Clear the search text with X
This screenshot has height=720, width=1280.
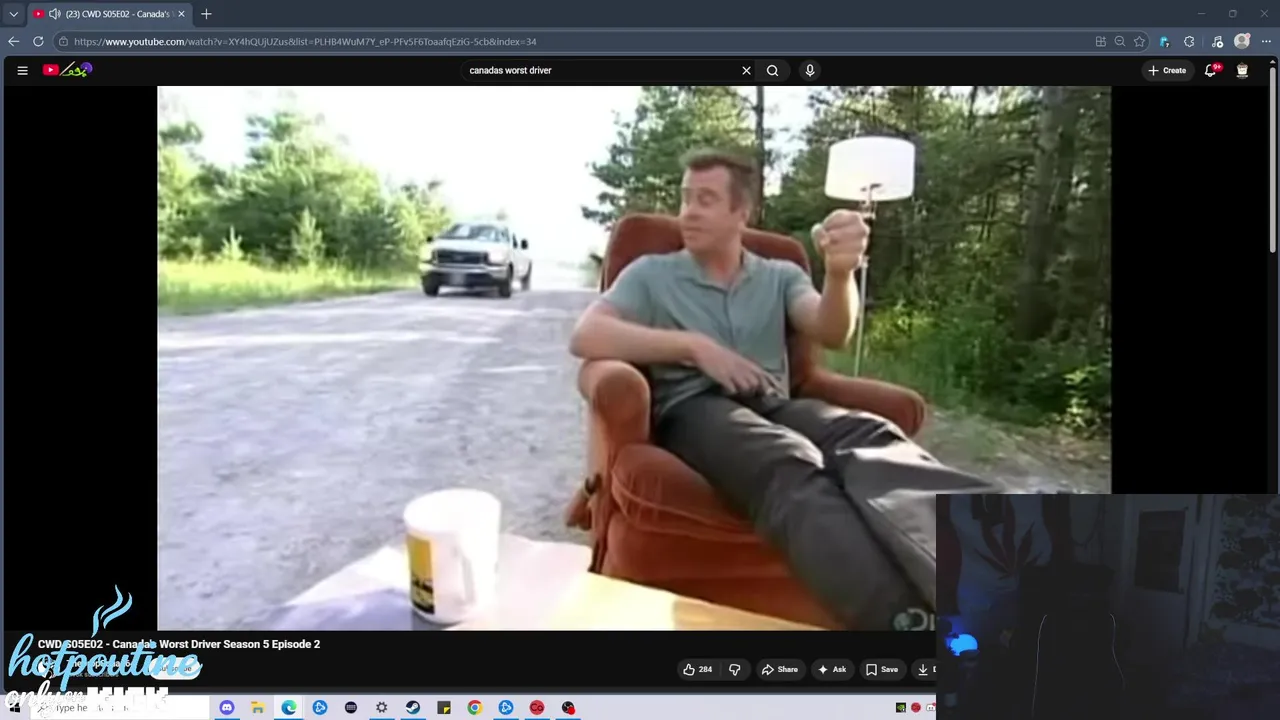746,70
